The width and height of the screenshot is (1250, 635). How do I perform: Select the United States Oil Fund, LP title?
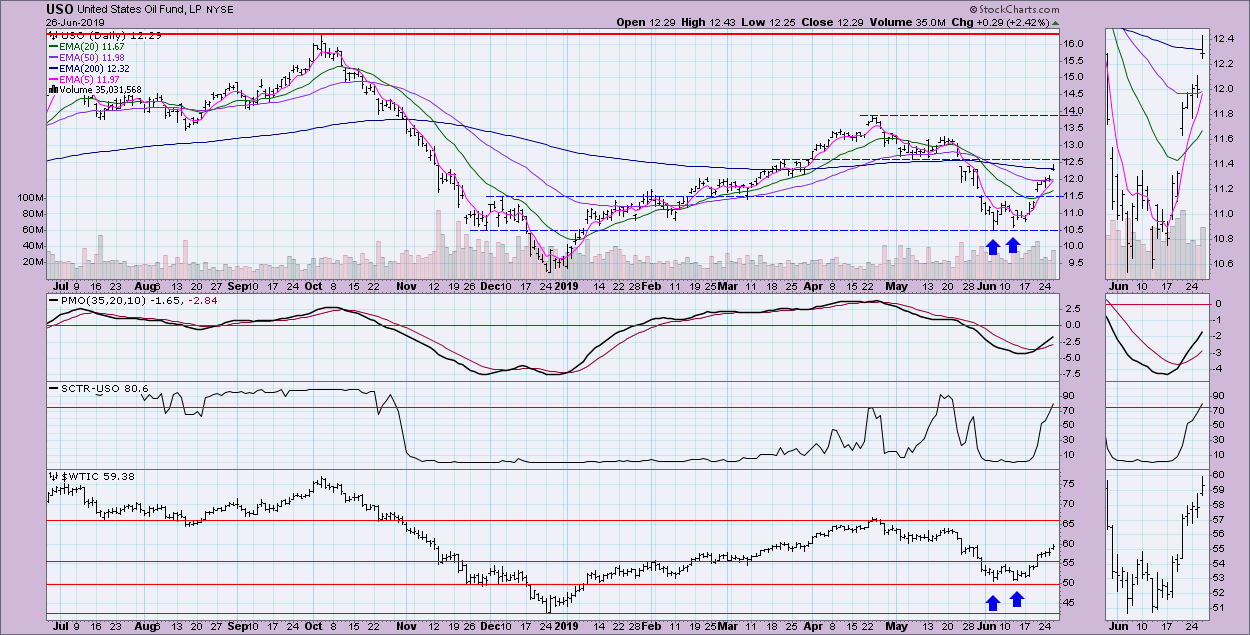(x=138, y=10)
